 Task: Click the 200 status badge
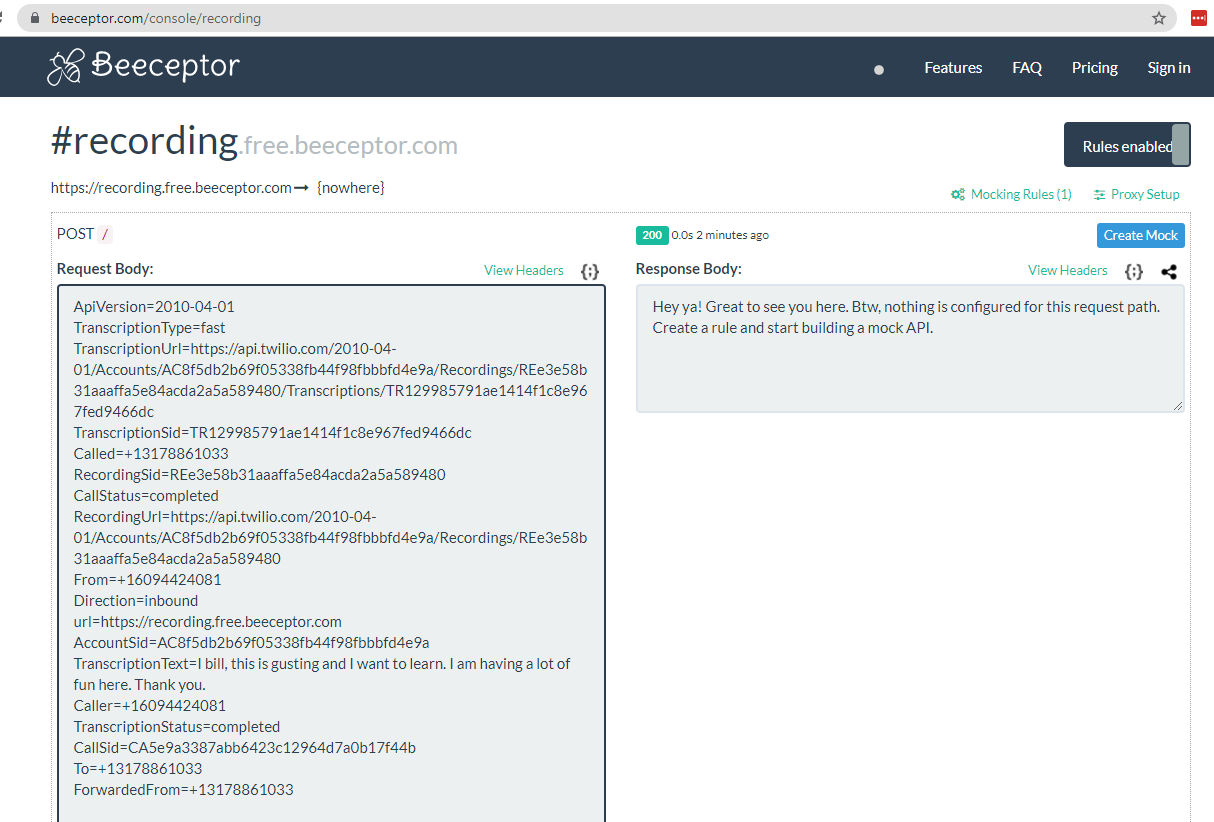[651, 235]
